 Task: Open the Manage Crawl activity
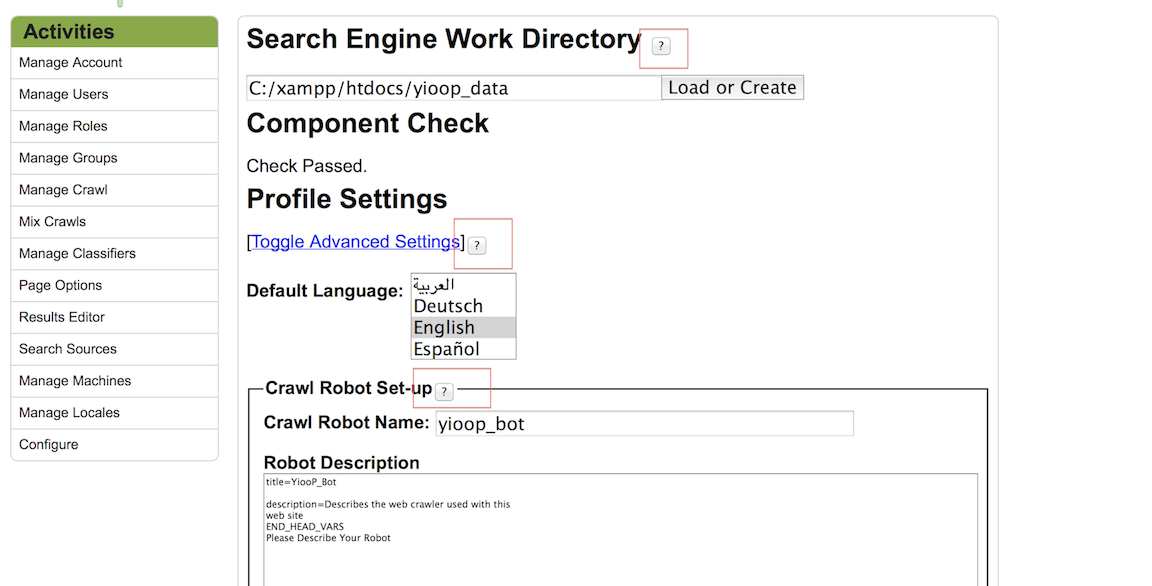click(67, 189)
